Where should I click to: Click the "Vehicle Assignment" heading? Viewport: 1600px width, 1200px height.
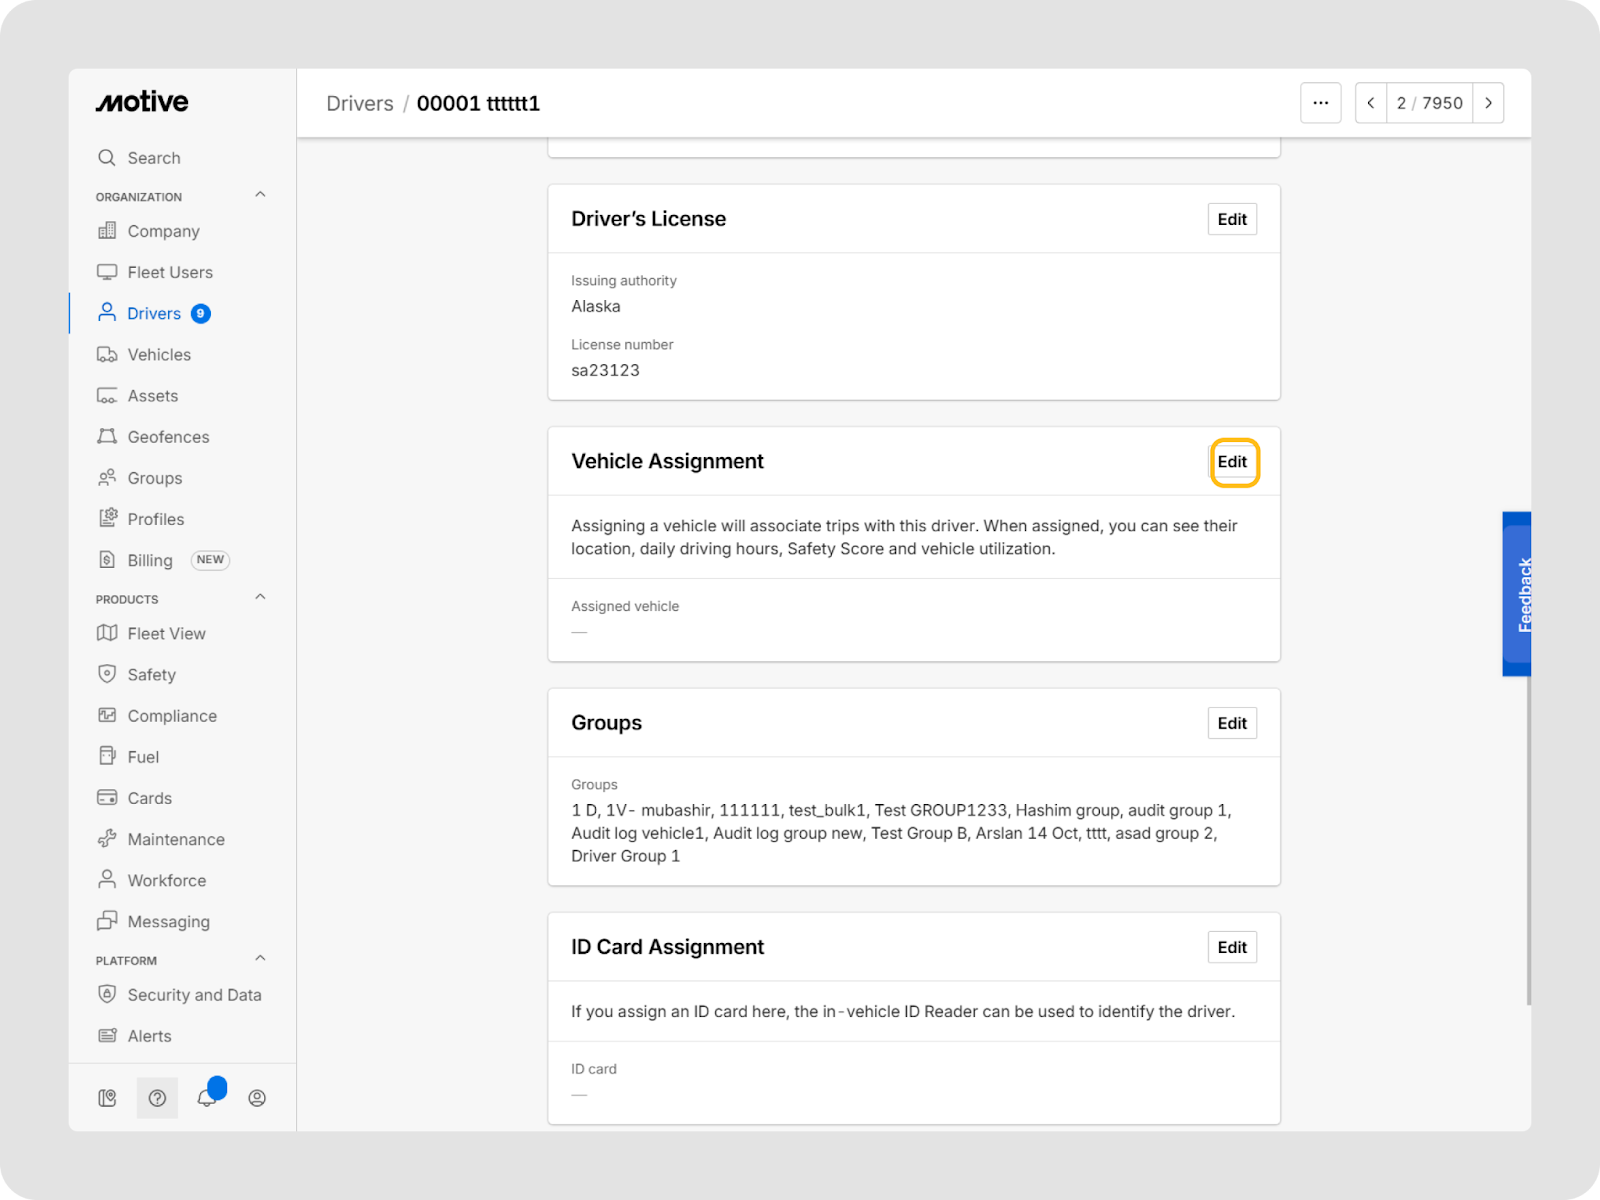(x=667, y=461)
